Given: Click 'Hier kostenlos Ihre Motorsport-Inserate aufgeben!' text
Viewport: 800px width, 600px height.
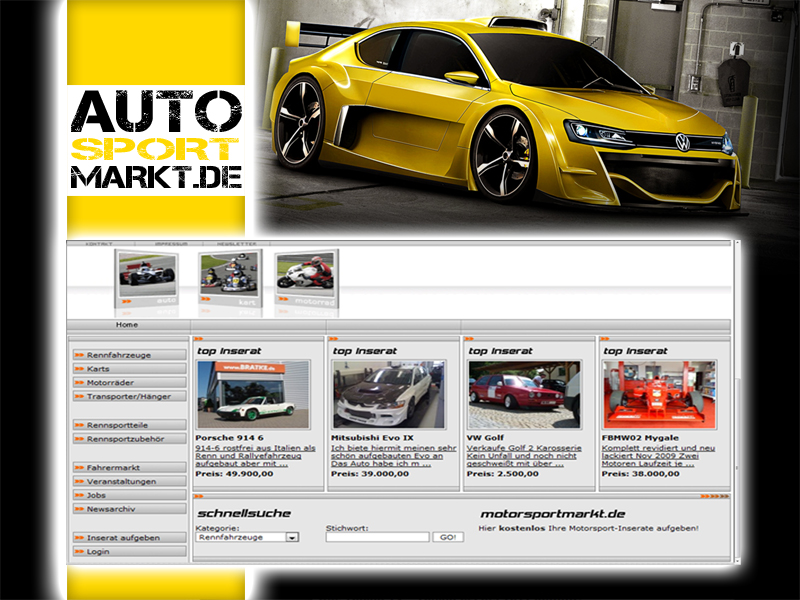Looking at the screenshot, I should (589, 528).
